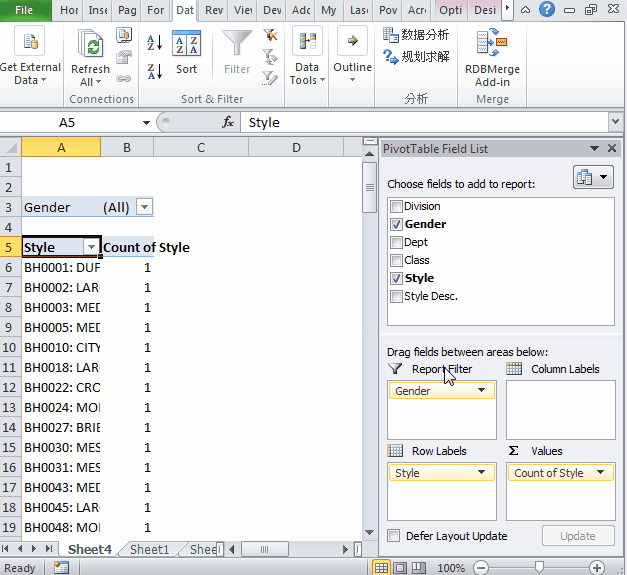Open the File tab
Image resolution: width=627 pixels, height=575 pixels.
(x=24, y=10)
